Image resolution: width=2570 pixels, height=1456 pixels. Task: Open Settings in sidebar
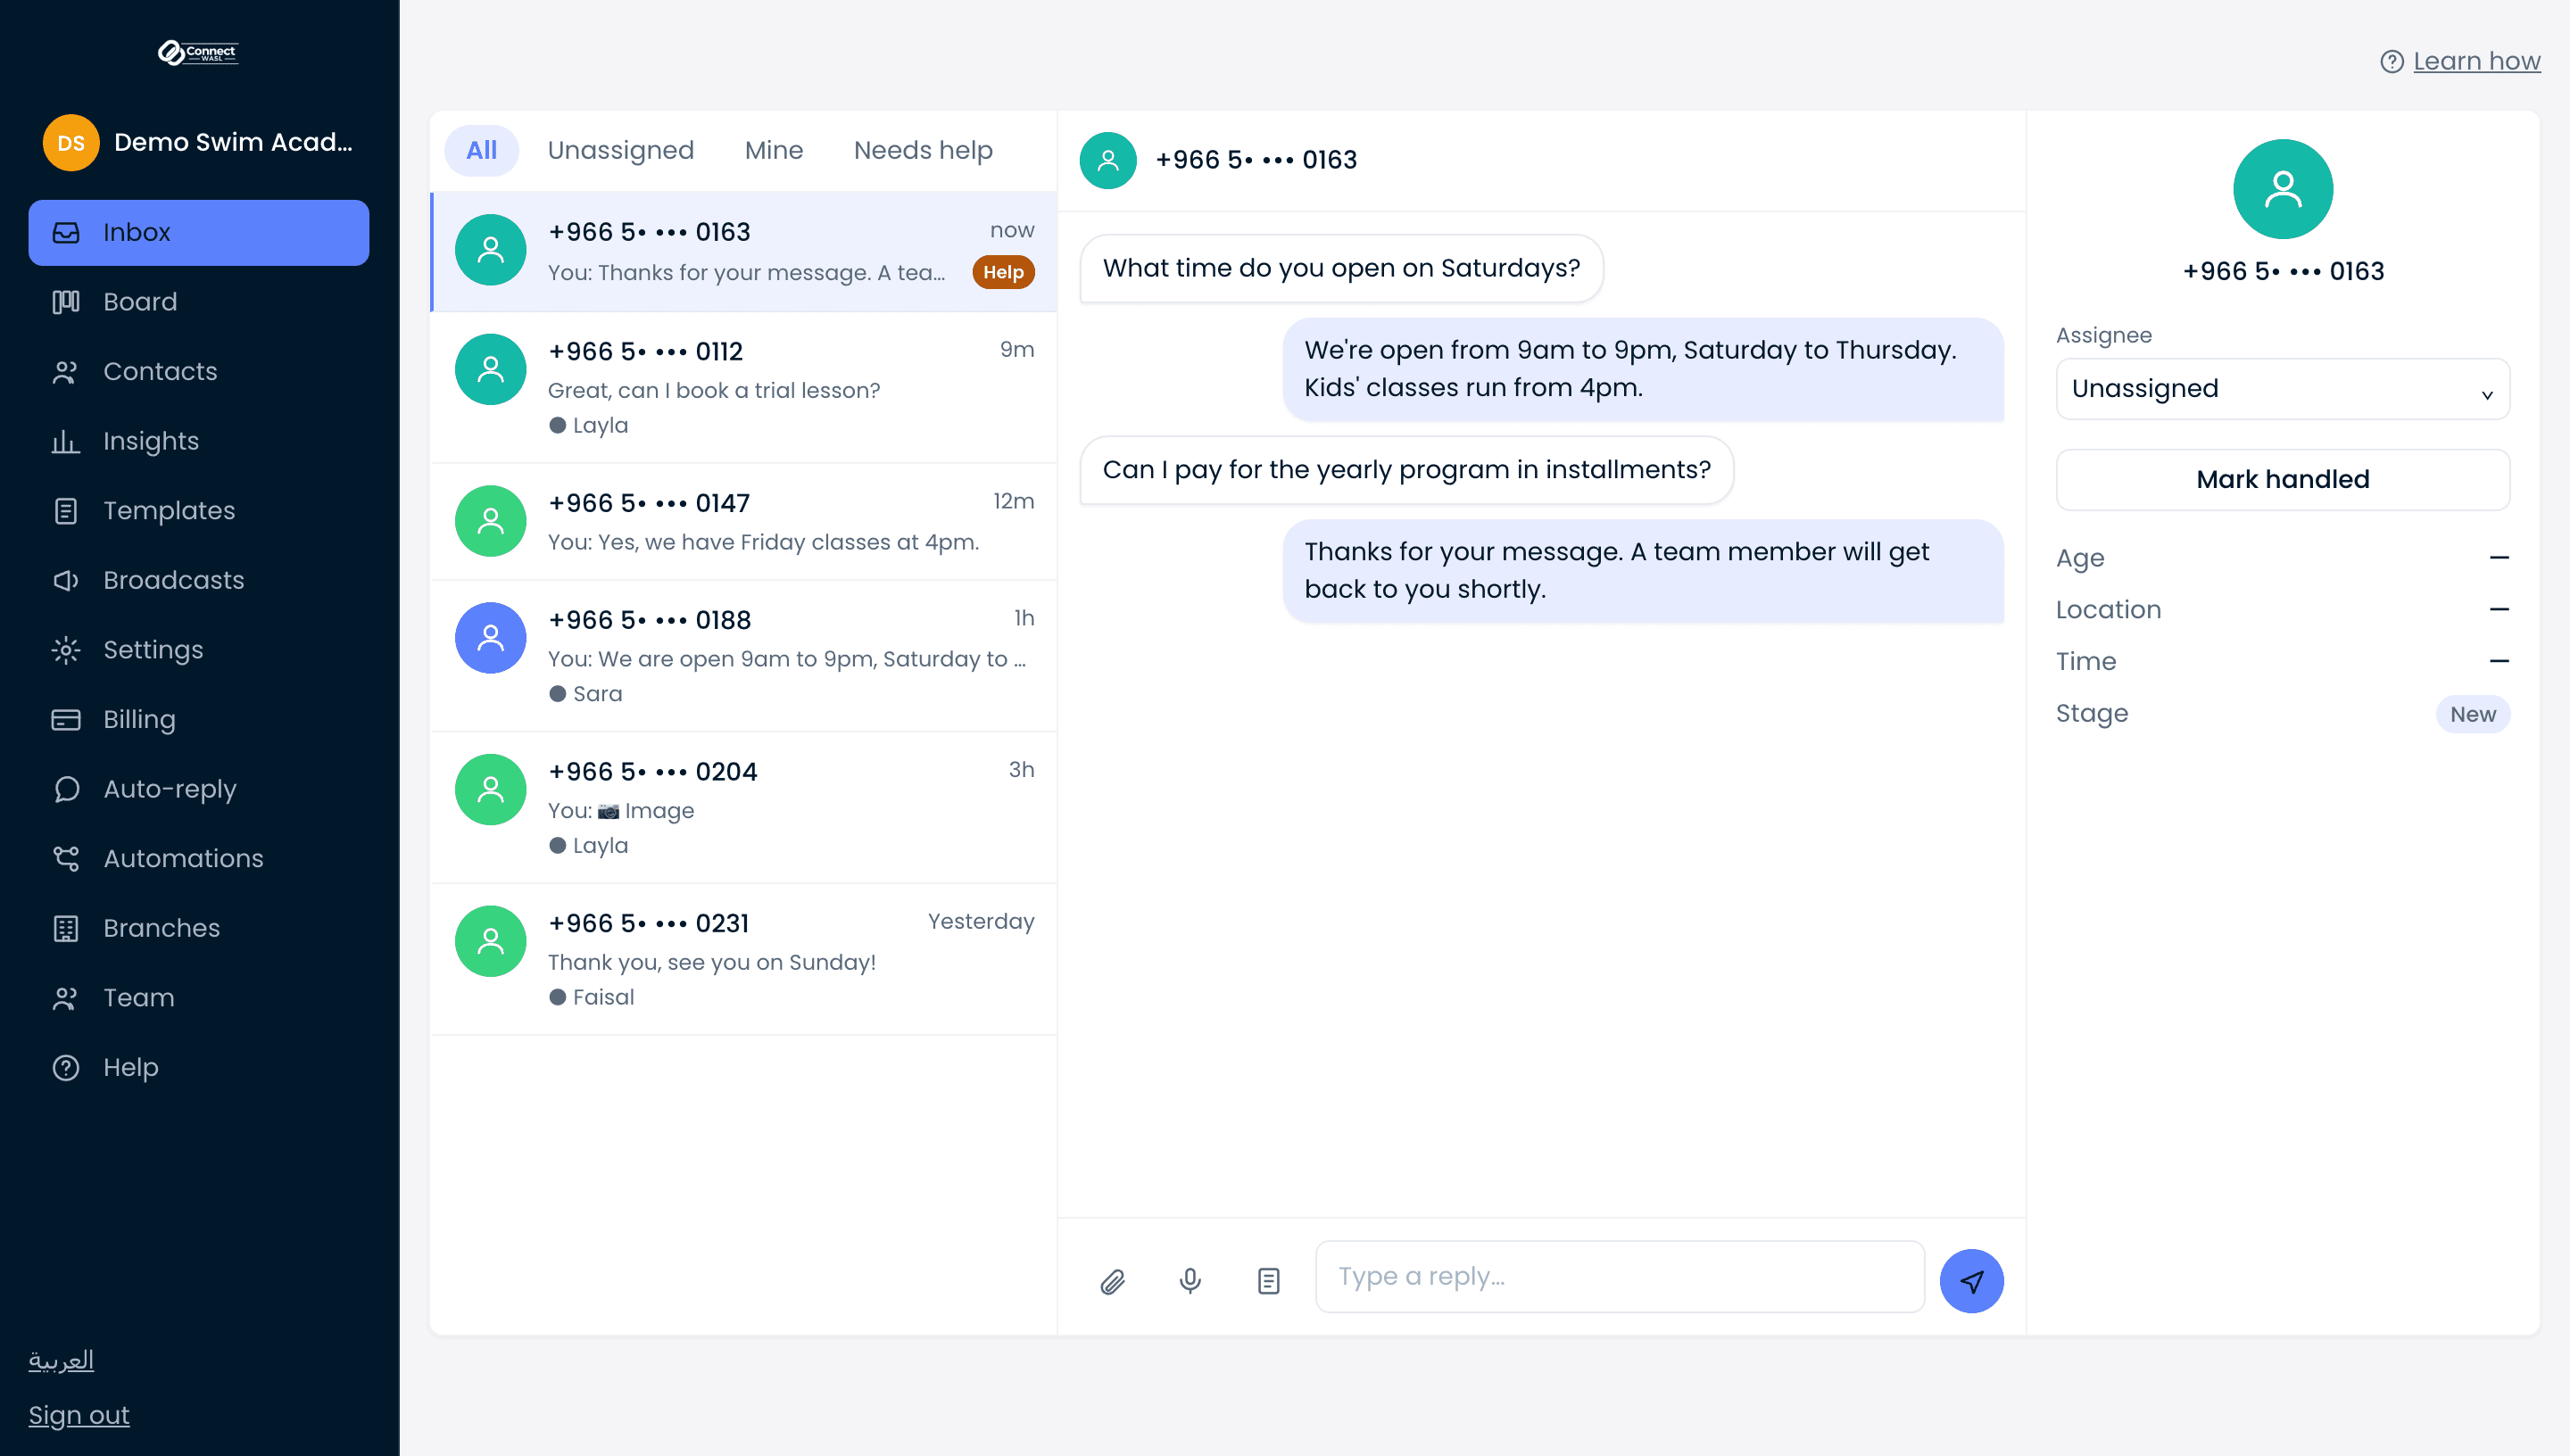(x=198, y=650)
